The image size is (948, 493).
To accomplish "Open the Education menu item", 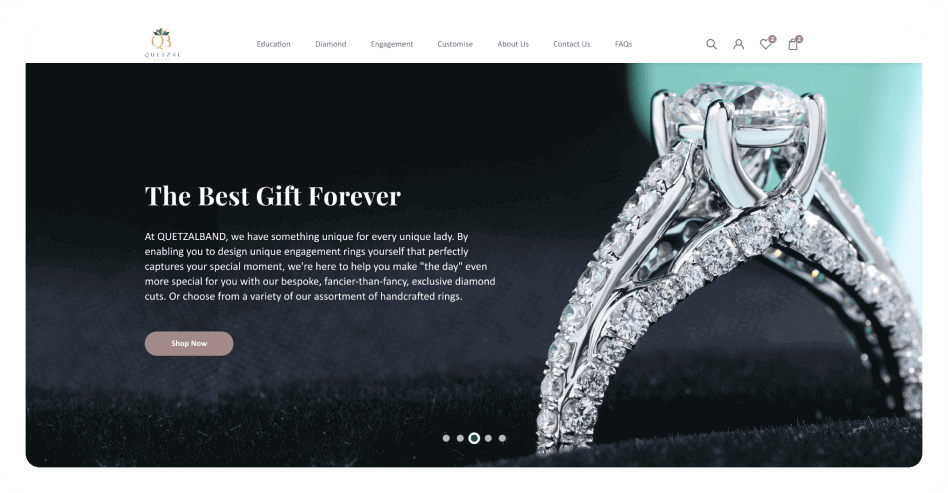I will pos(273,44).
